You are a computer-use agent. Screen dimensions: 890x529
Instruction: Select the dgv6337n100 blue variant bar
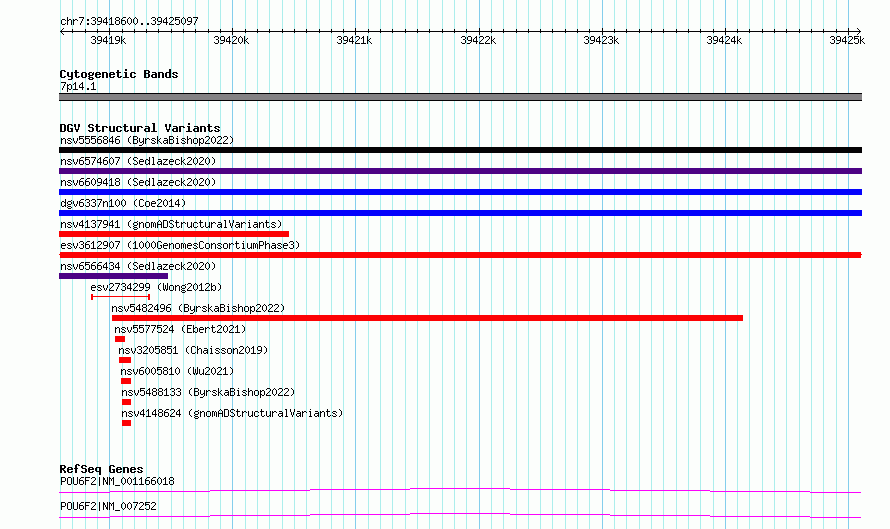pos(460,213)
